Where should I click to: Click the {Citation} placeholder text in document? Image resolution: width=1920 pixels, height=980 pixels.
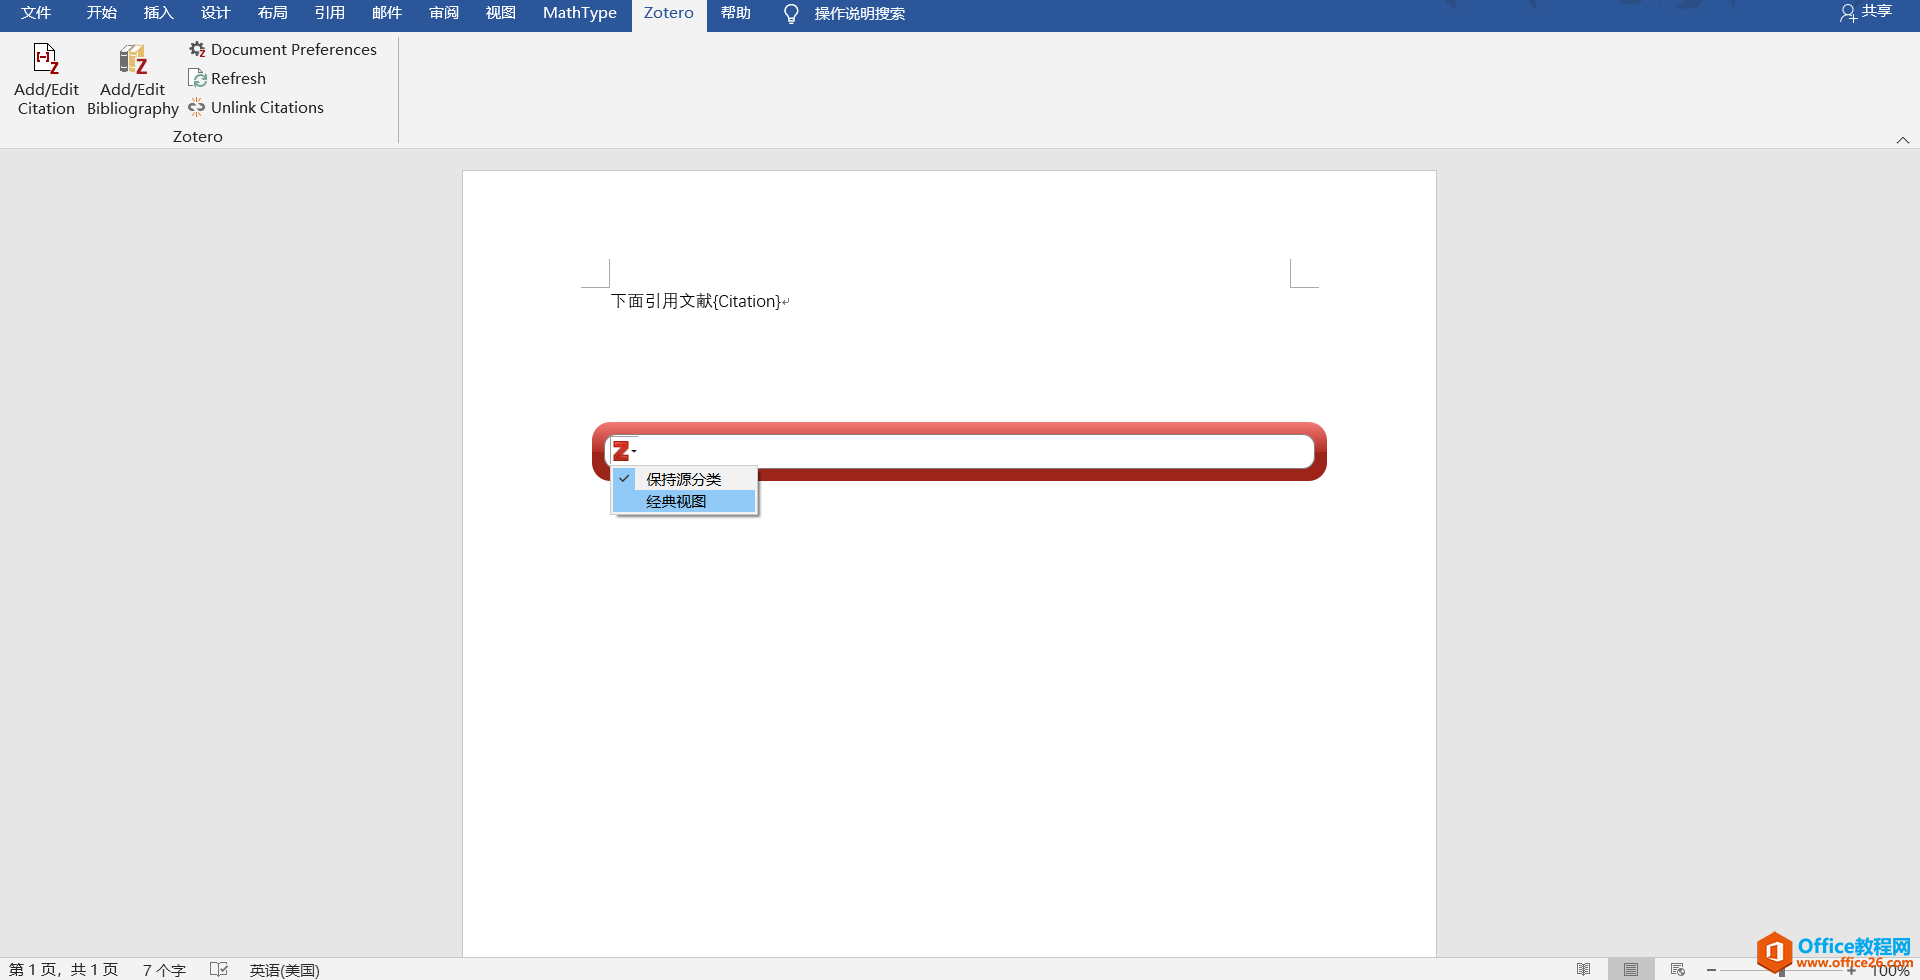pyautogui.click(x=747, y=301)
